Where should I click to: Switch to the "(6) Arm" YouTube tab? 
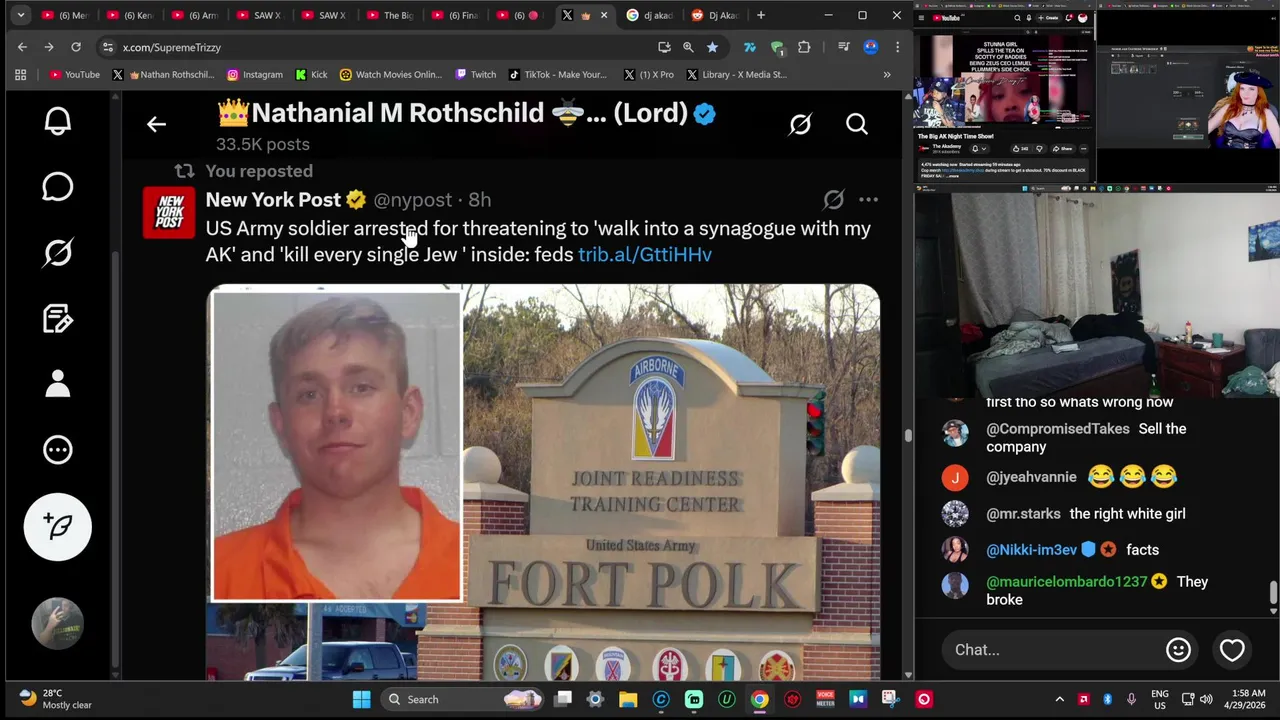[x=195, y=15]
